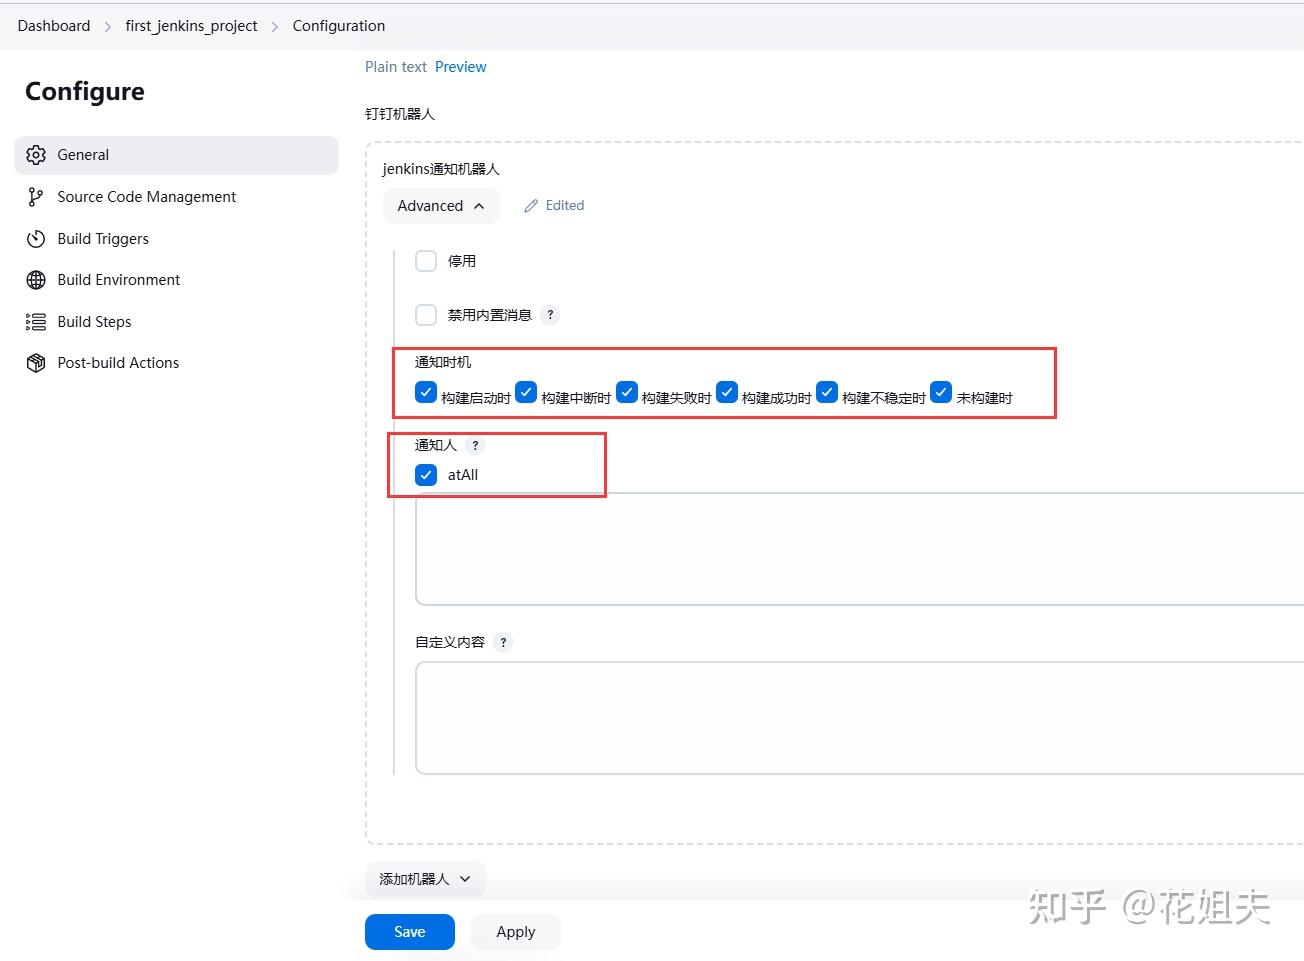The image size is (1304, 961).
Task: Toggle the atAll checkbox
Action: coord(426,475)
